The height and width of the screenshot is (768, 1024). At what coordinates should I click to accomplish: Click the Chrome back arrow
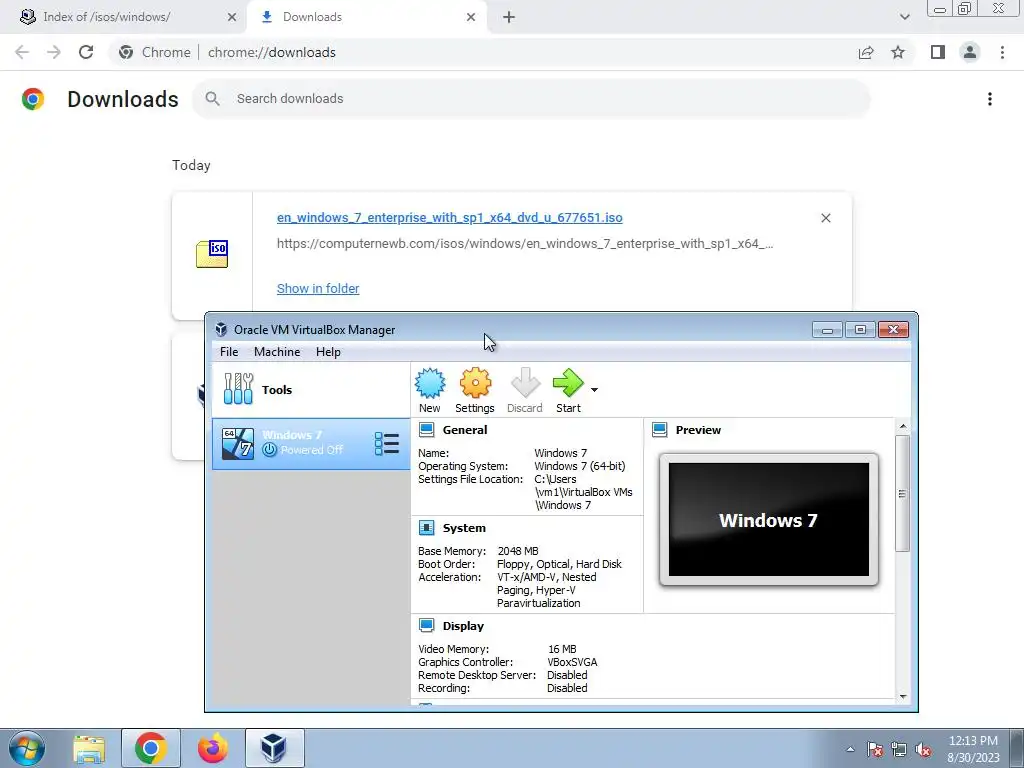tap(22, 52)
